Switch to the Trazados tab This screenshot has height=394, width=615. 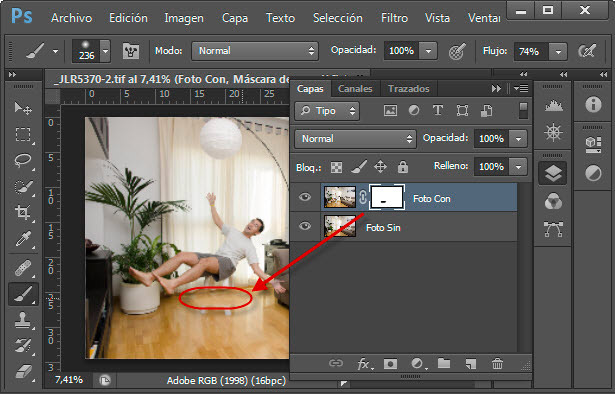(409, 89)
